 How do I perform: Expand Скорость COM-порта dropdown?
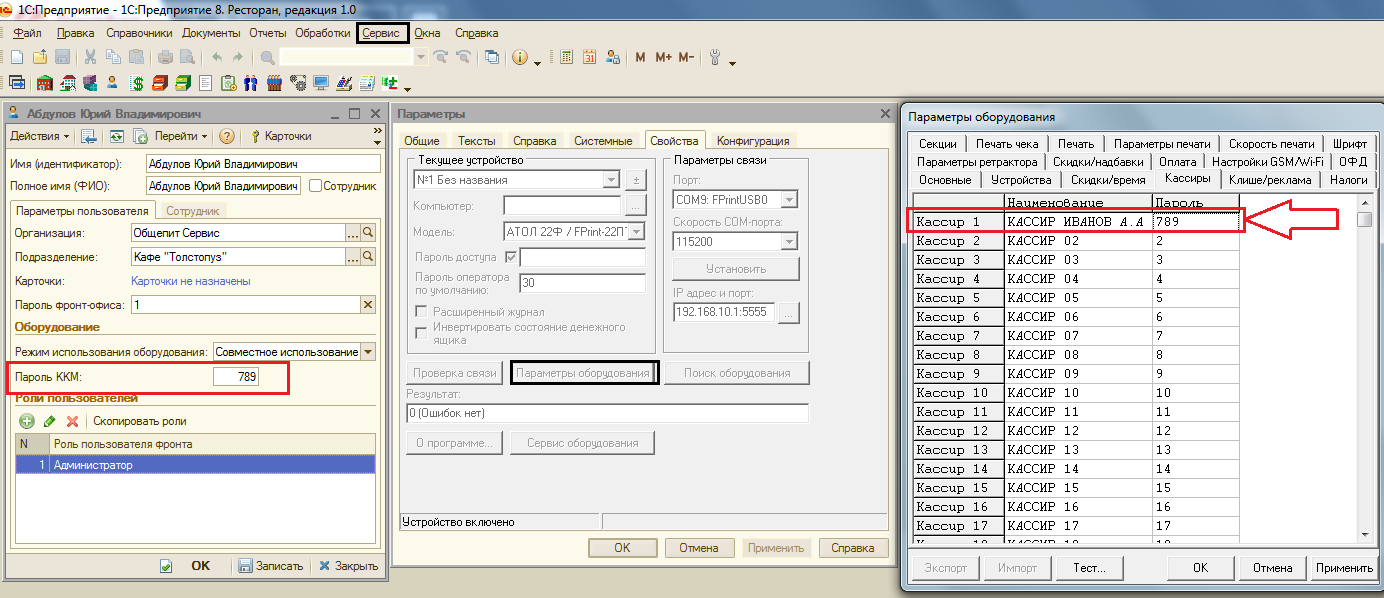pyautogui.click(x=789, y=242)
